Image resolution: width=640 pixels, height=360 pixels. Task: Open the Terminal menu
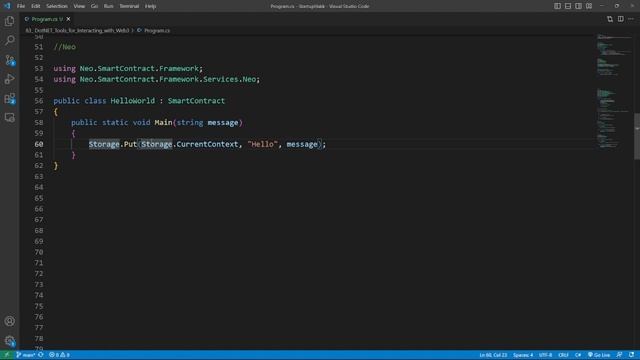click(x=129, y=6)
